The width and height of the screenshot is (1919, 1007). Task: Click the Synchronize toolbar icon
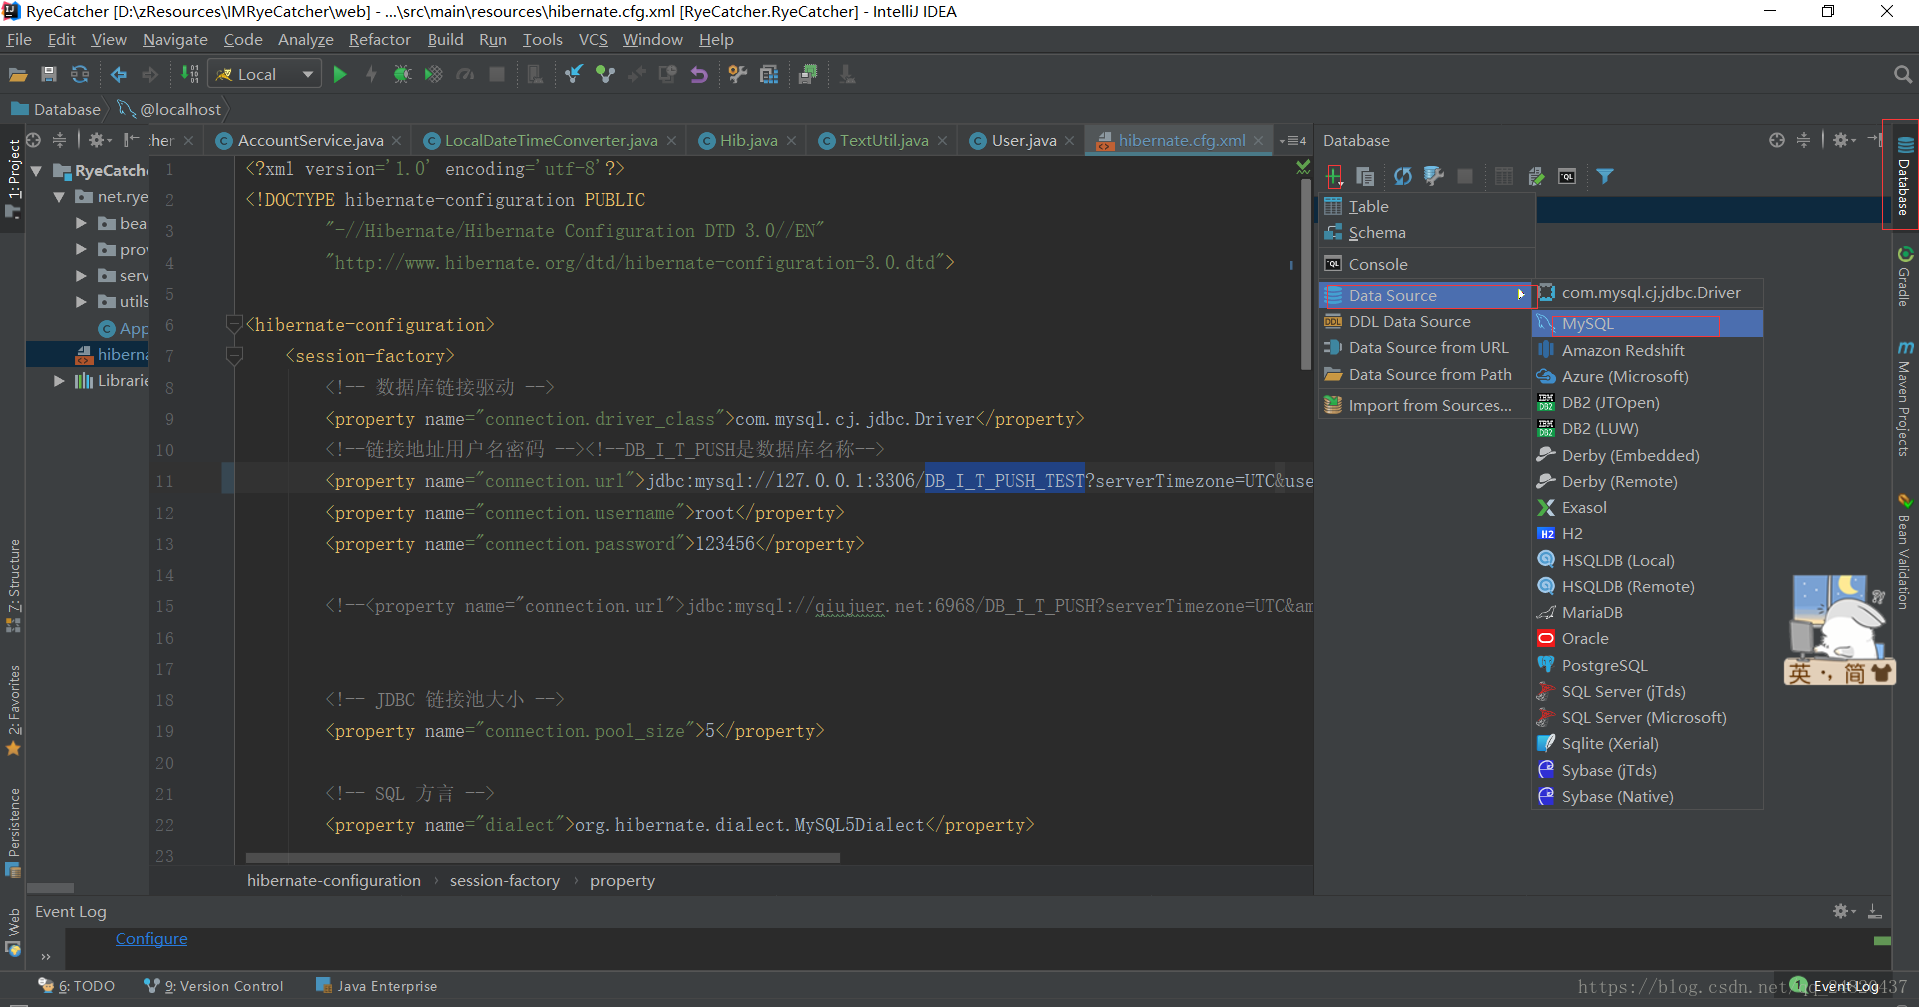coord(80,75)
